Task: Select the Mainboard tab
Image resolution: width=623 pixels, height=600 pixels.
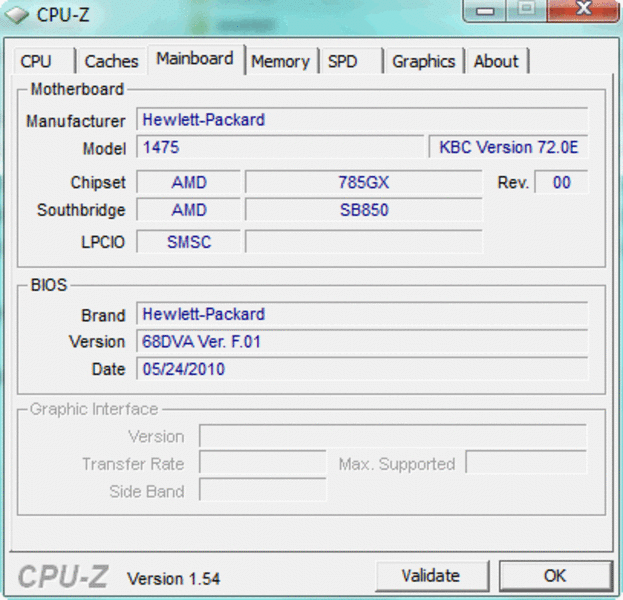Action: point(195,59)
